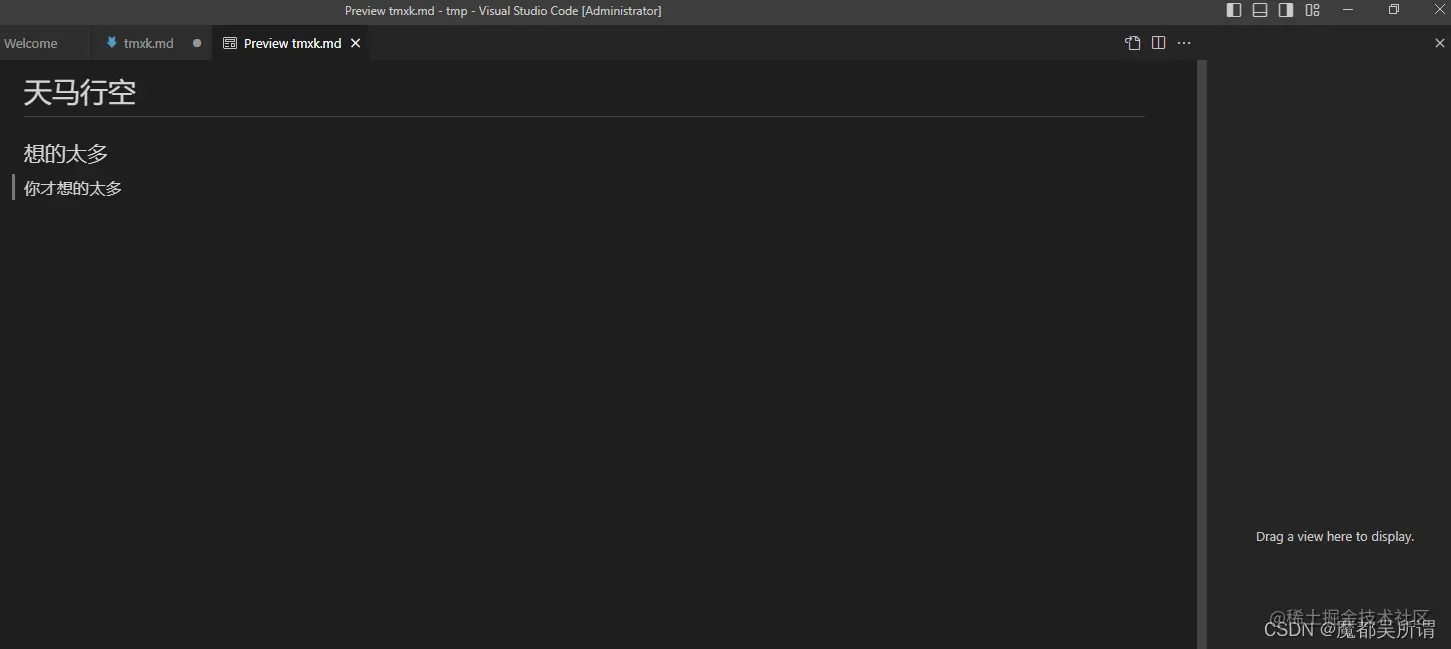The height and width of the screenshot is (649, 1451).
Task: Toggle the bottom panel layout icon
Action: [x=1260, y=10]
